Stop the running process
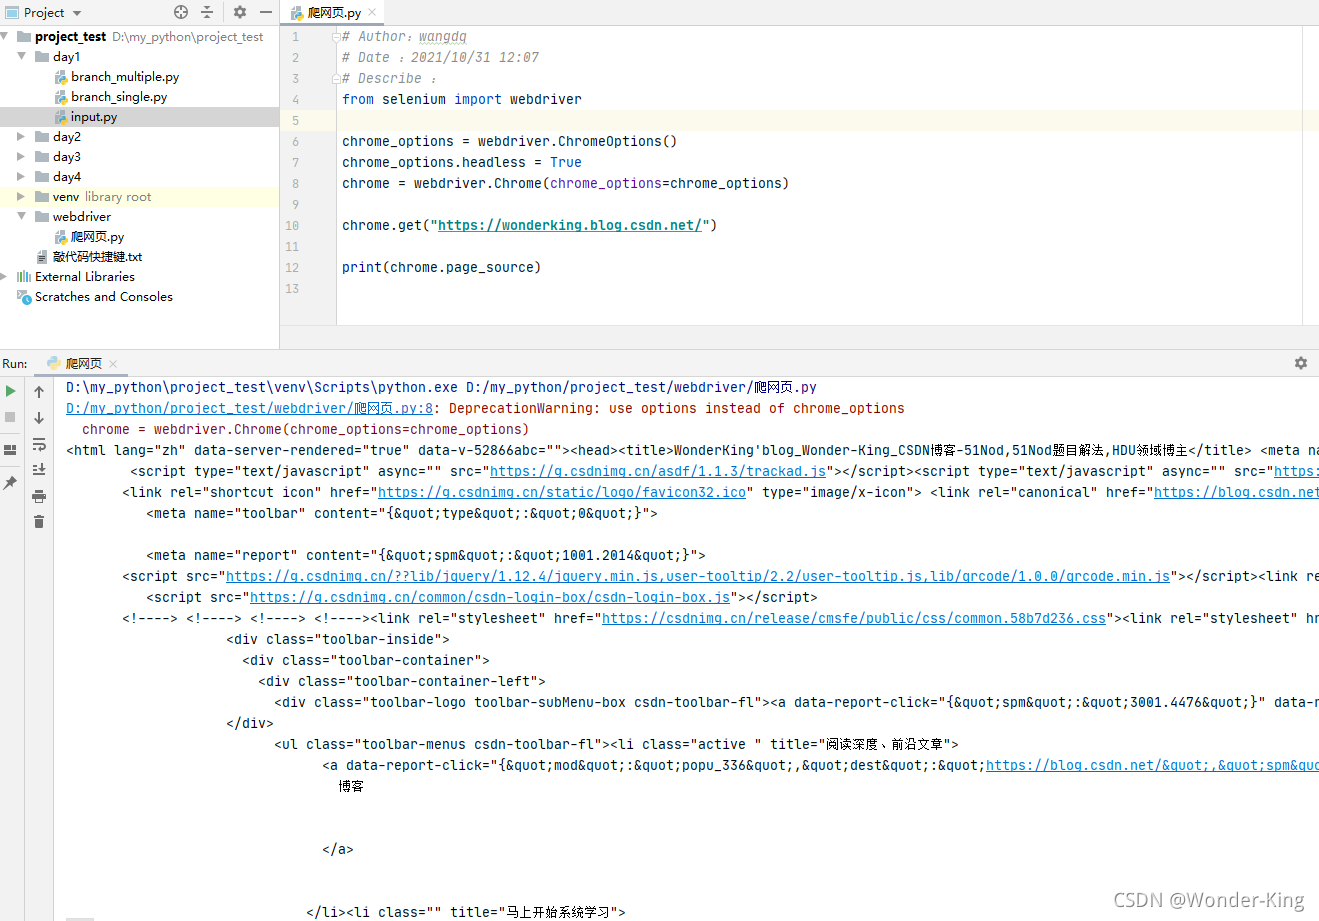The image size is (1319, 921). point(11,417)
